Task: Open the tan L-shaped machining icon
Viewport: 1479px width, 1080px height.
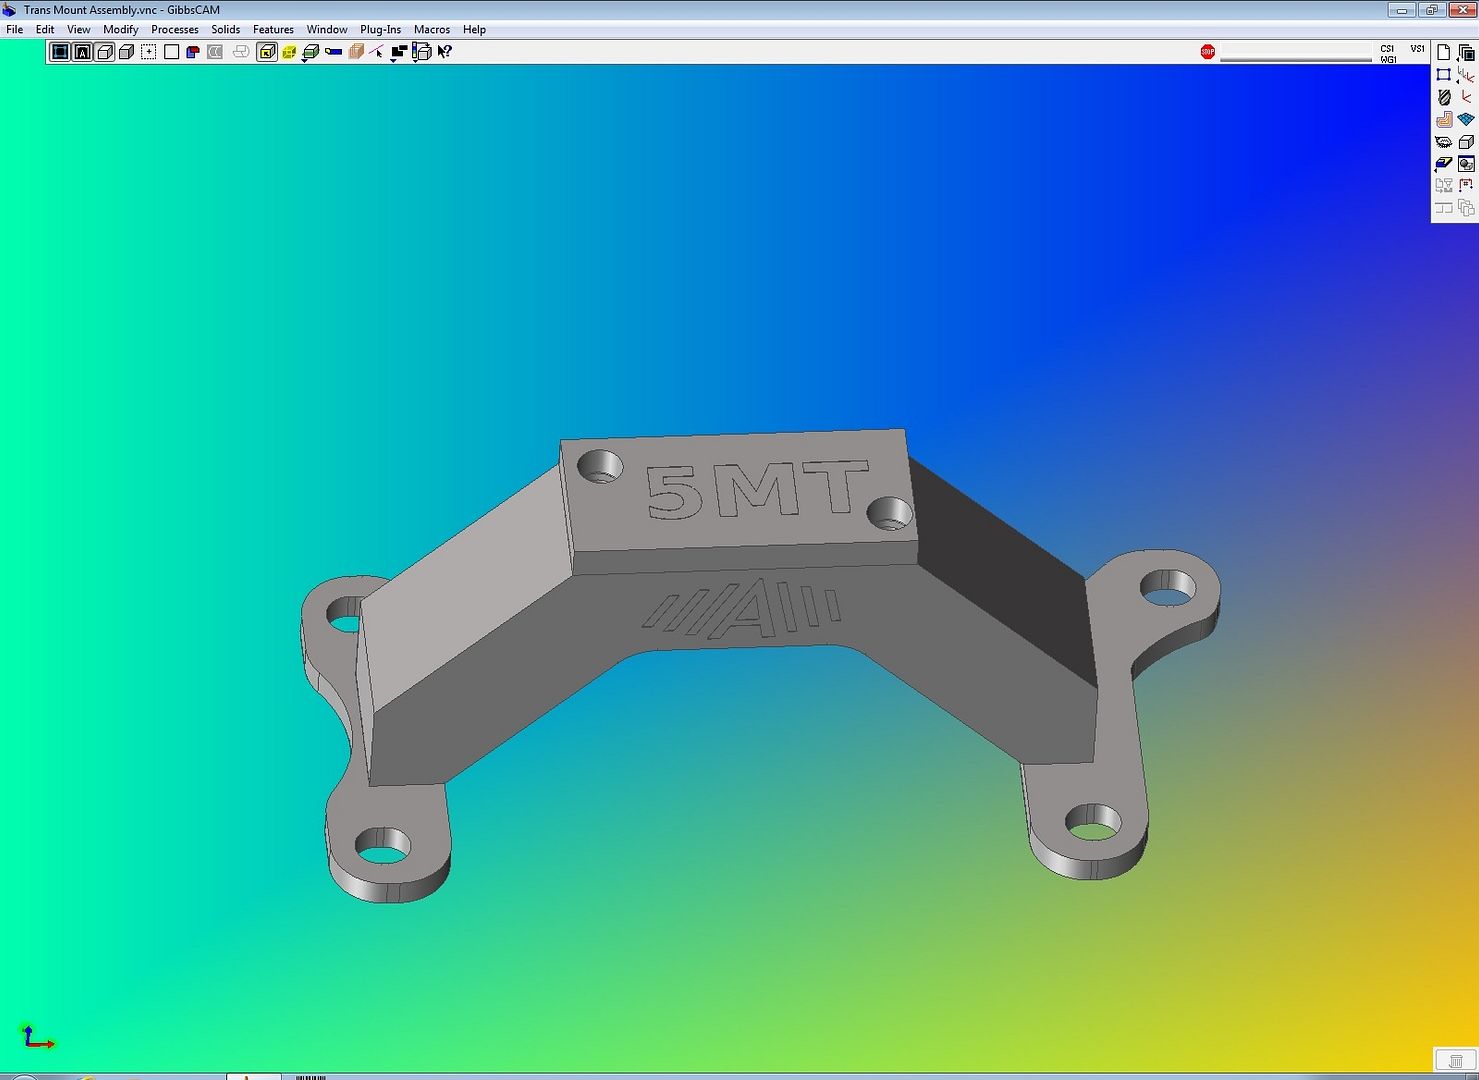Action: click(1444, 119)
